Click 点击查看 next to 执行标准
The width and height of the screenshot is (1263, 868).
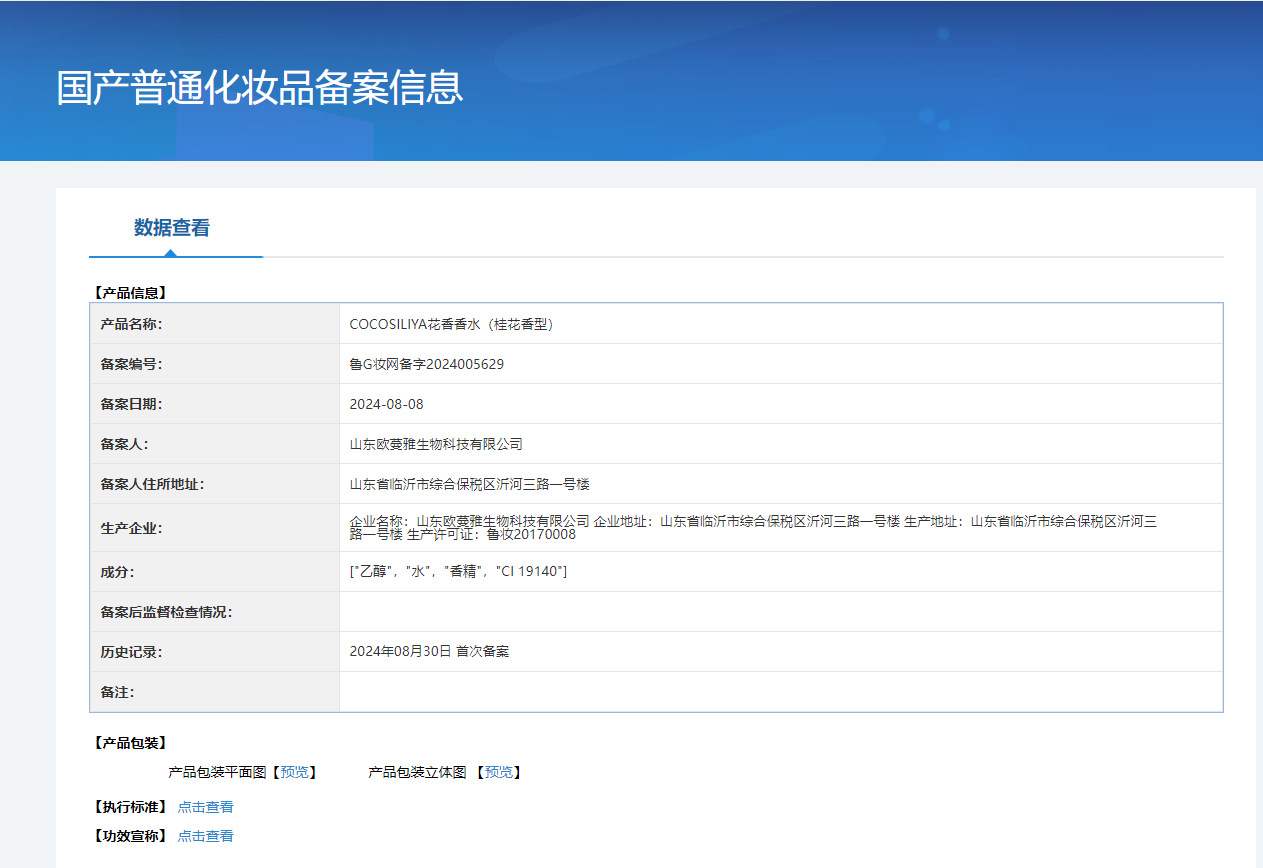tap(205, 807)
